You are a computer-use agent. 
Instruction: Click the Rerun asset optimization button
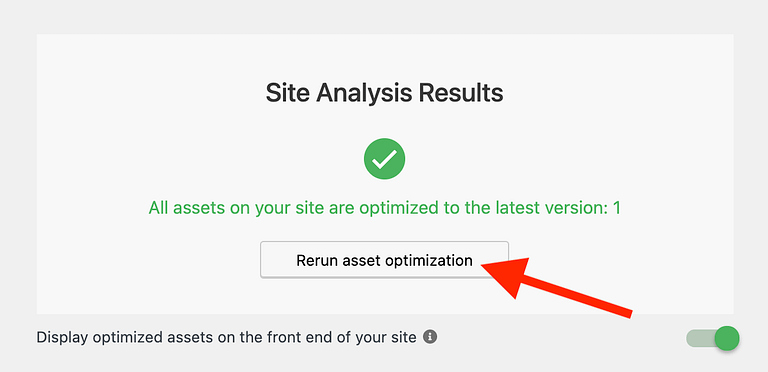click(384, 260)
